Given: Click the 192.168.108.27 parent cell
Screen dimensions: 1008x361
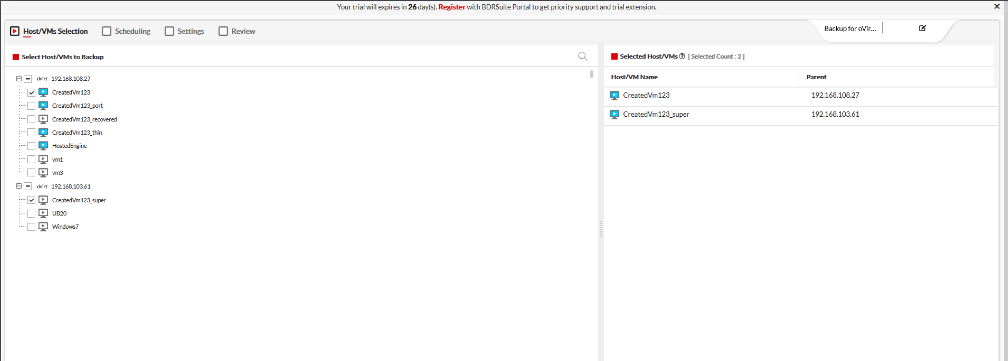Looking at the screenshot, I should 835,96.
